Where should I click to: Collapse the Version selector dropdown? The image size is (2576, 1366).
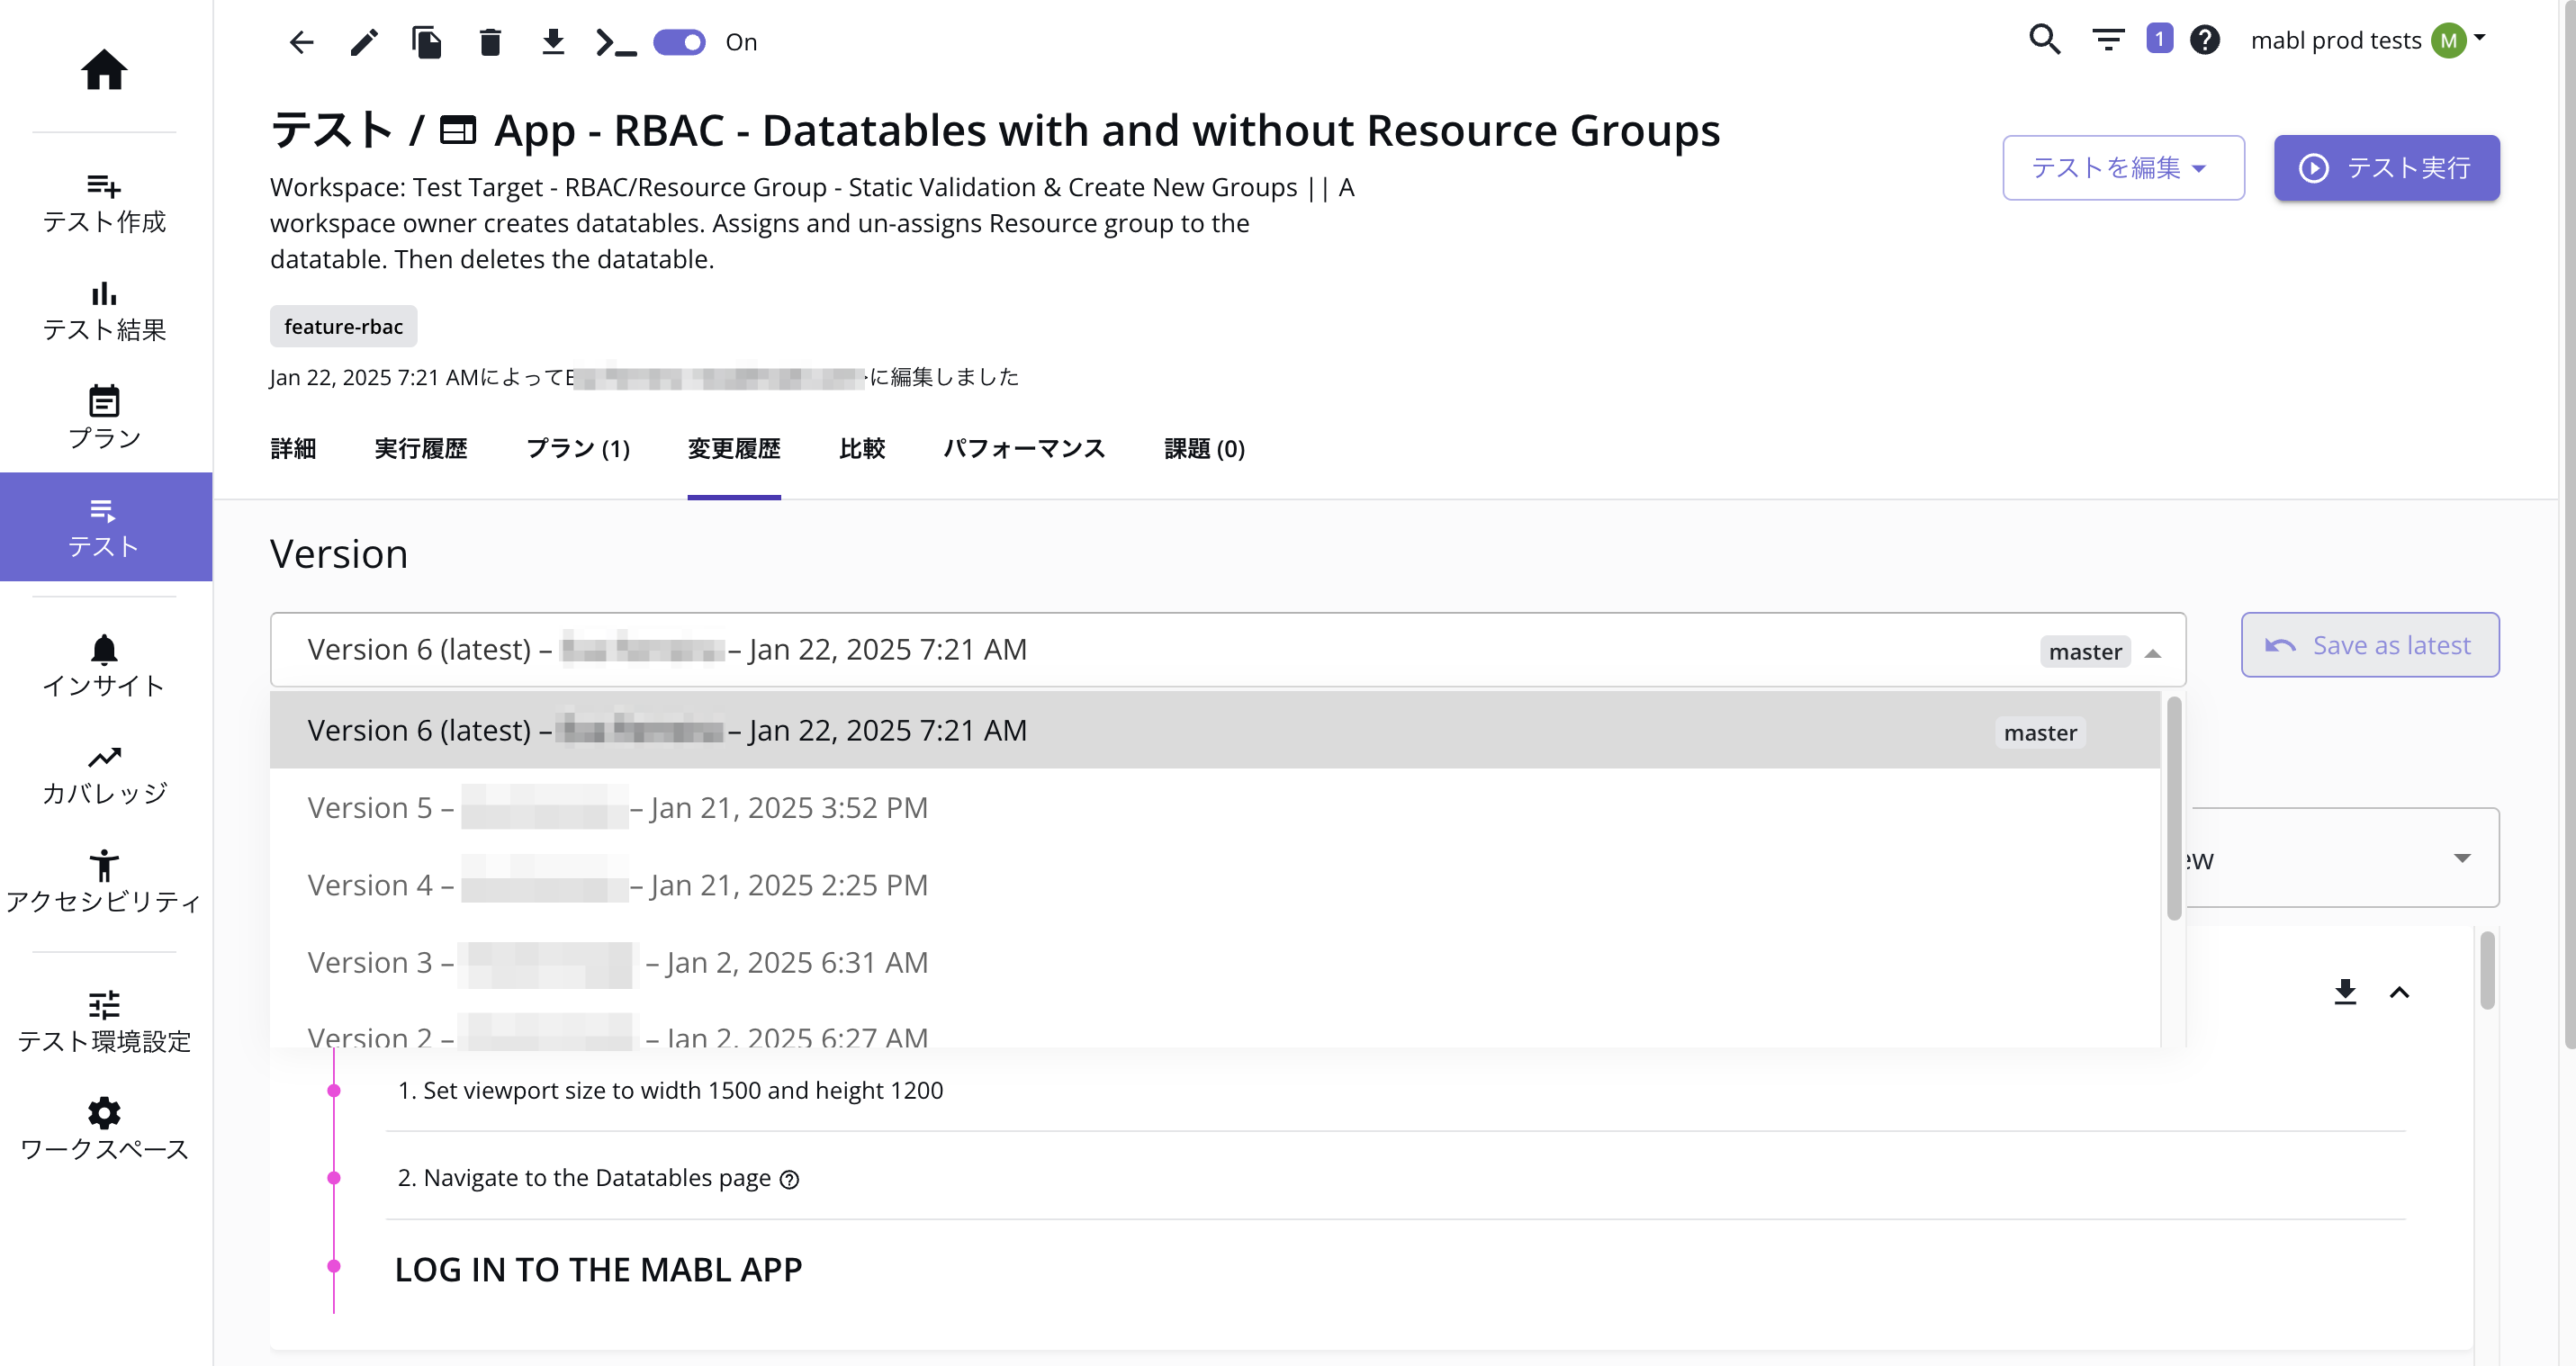(x=2153, y=652)
